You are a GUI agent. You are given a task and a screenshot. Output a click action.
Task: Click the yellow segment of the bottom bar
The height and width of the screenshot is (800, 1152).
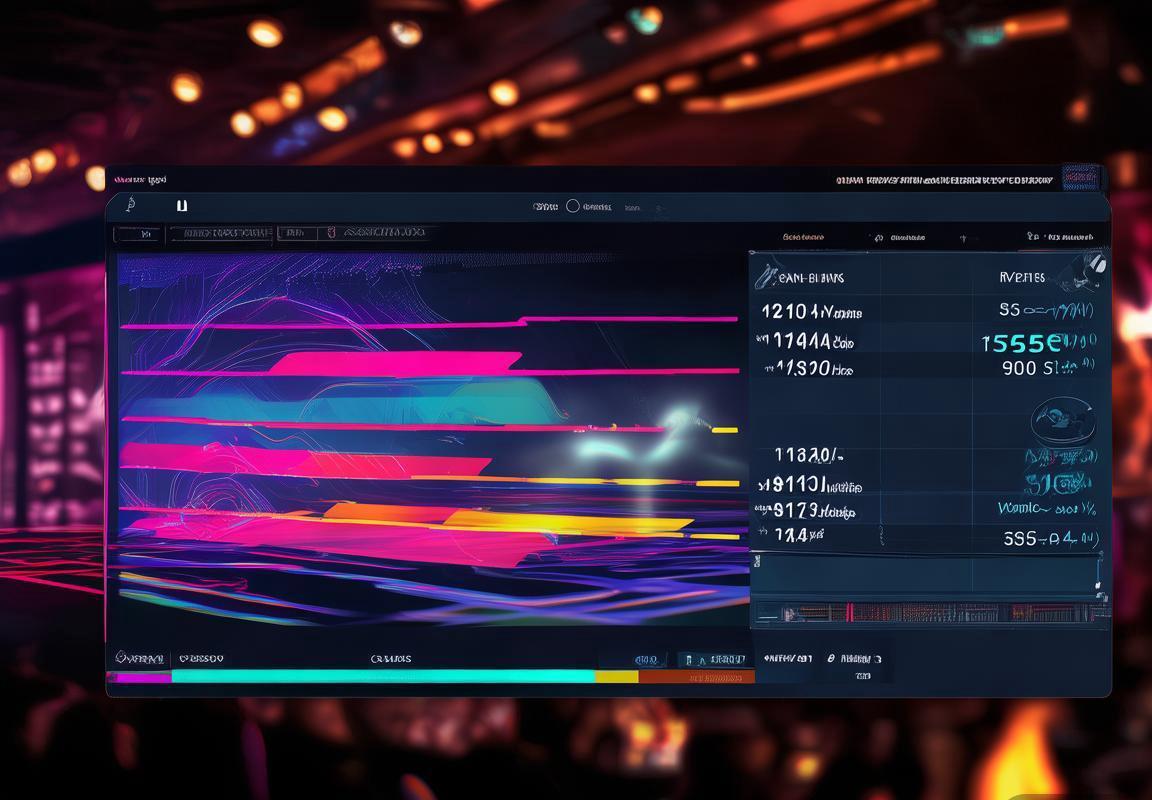click(x=616, y=677)
